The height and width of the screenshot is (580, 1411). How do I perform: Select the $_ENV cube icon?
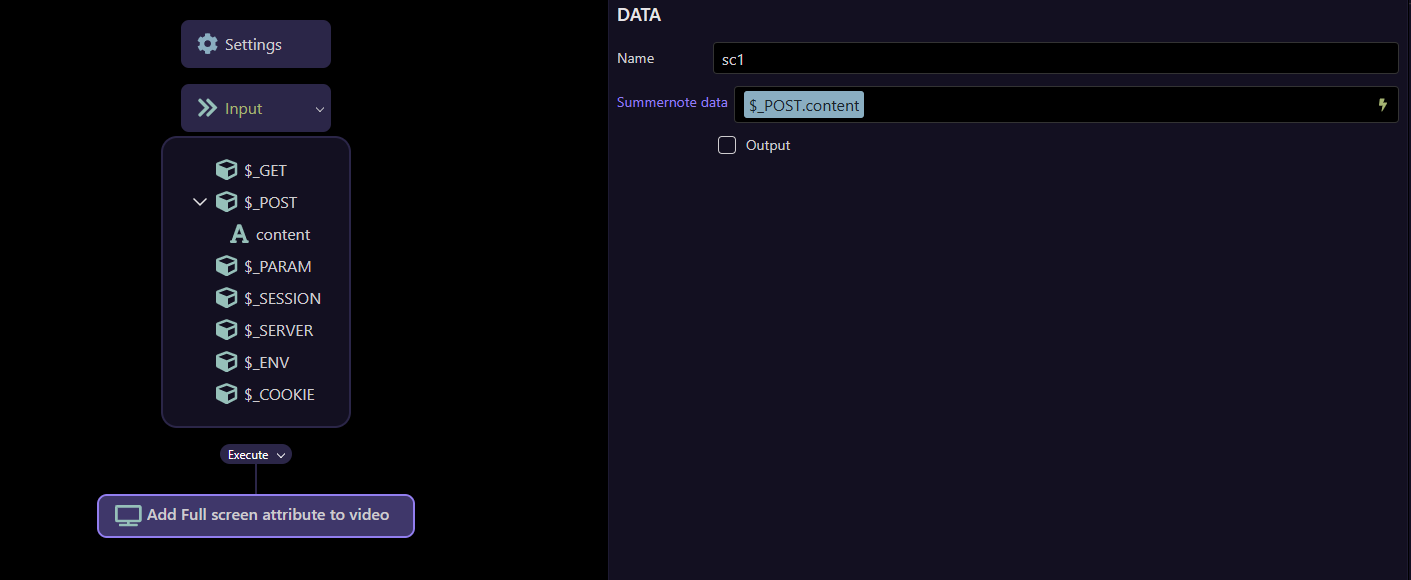pyautogui.click(x=227, y=362)
